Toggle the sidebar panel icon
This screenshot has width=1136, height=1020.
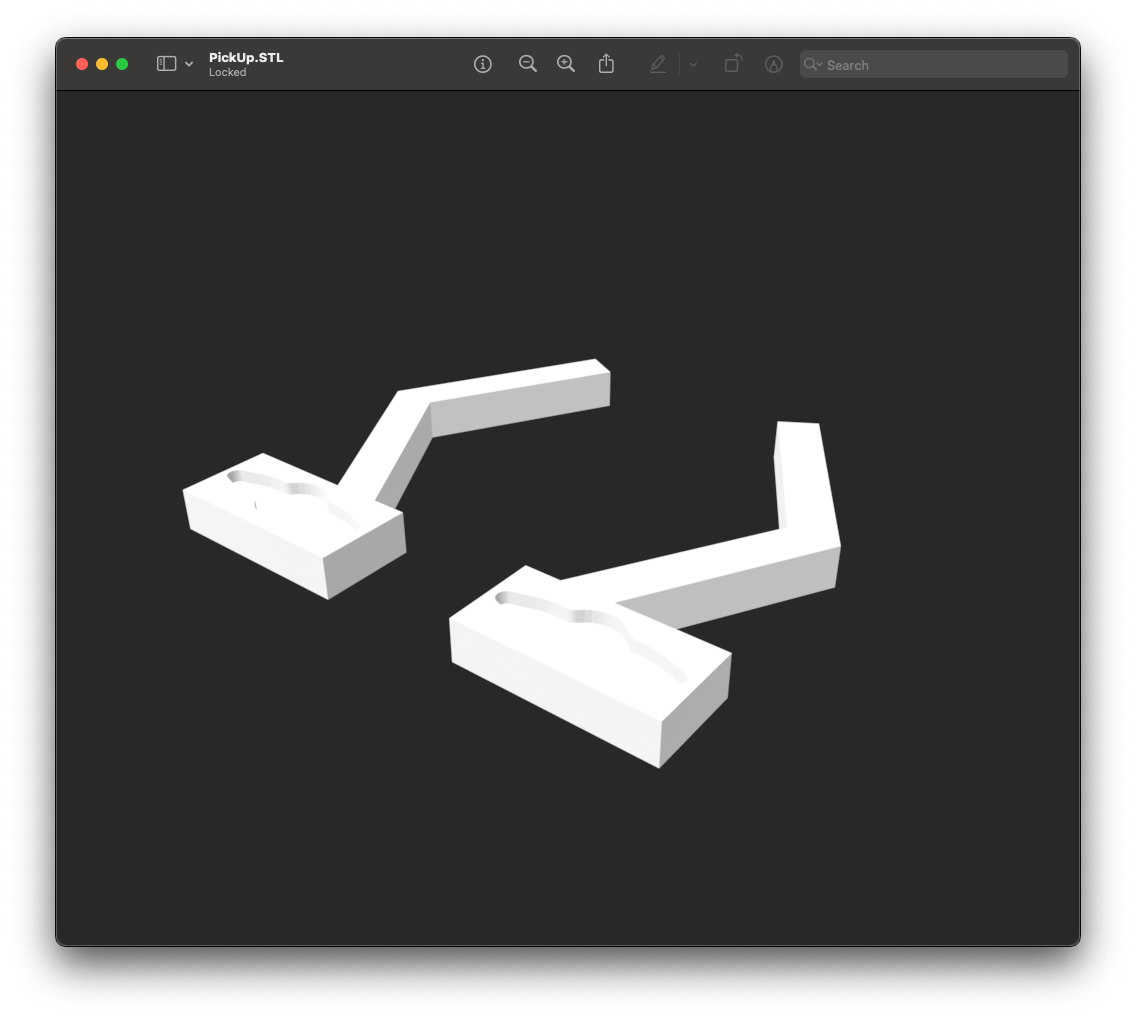point(166,64)
